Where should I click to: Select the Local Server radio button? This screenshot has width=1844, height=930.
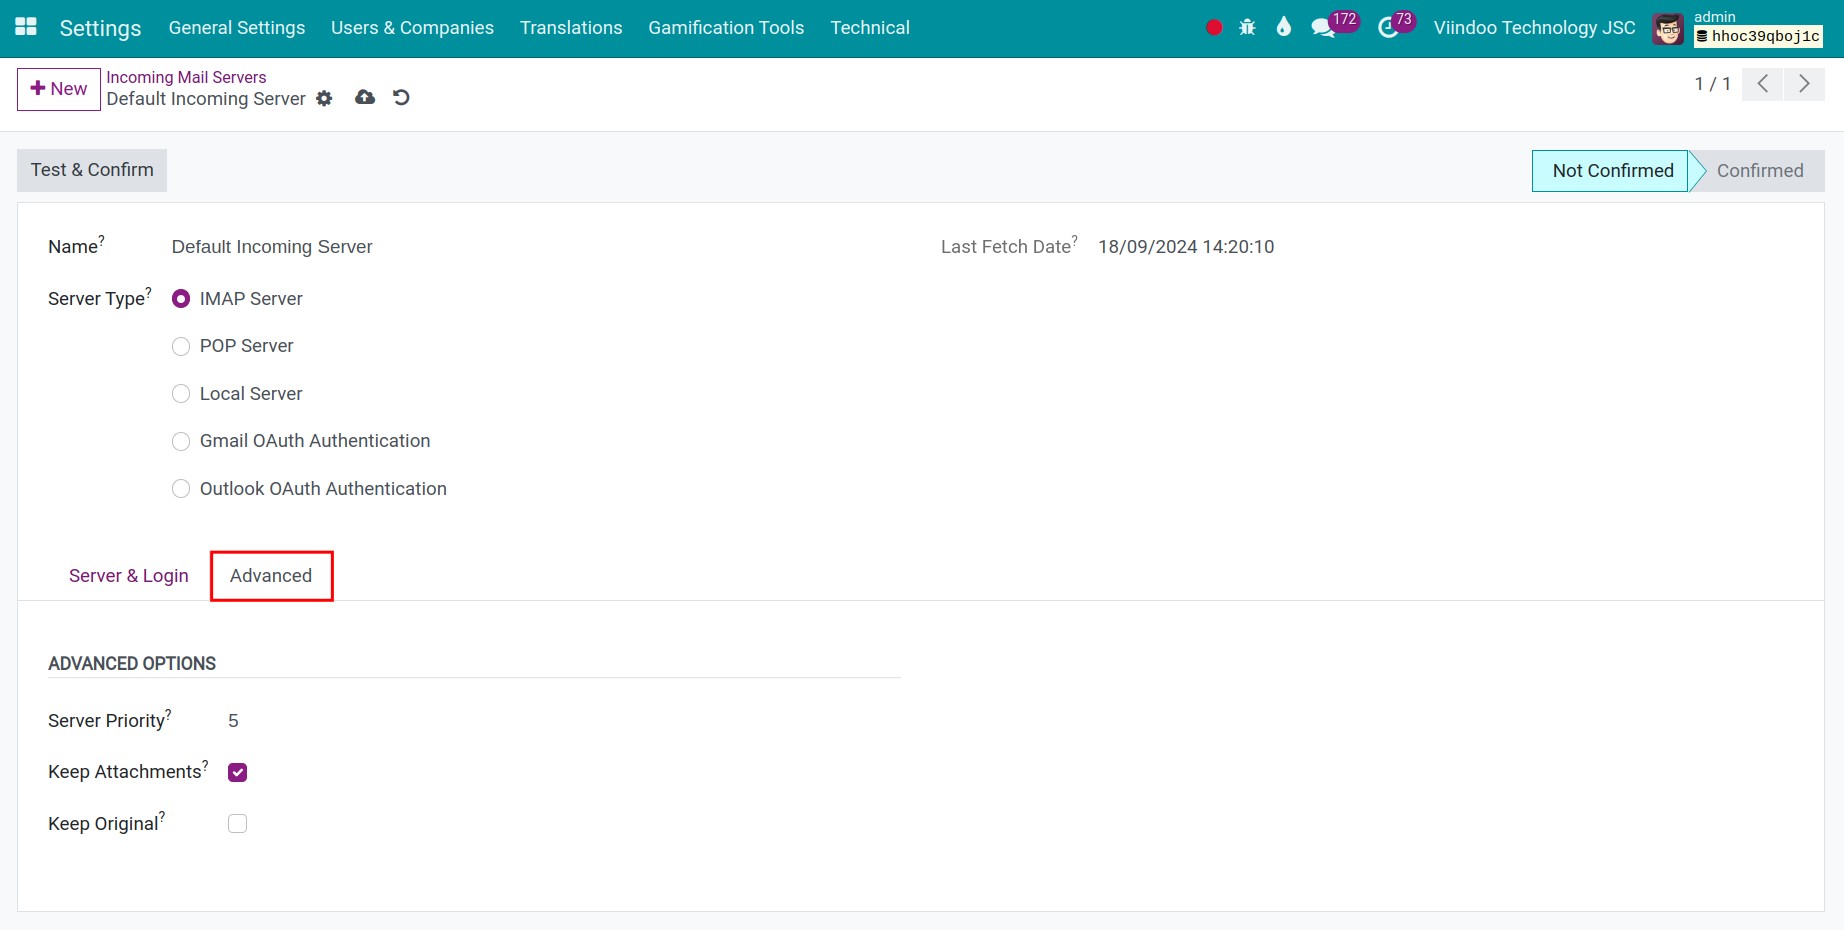181,394
